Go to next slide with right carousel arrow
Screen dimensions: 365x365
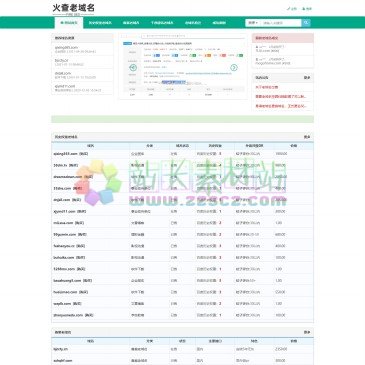(234, 68)
